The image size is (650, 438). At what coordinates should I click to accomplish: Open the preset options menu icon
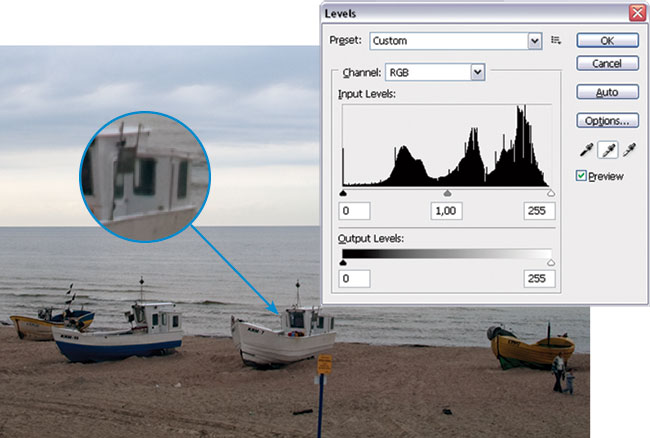(556, 40)
